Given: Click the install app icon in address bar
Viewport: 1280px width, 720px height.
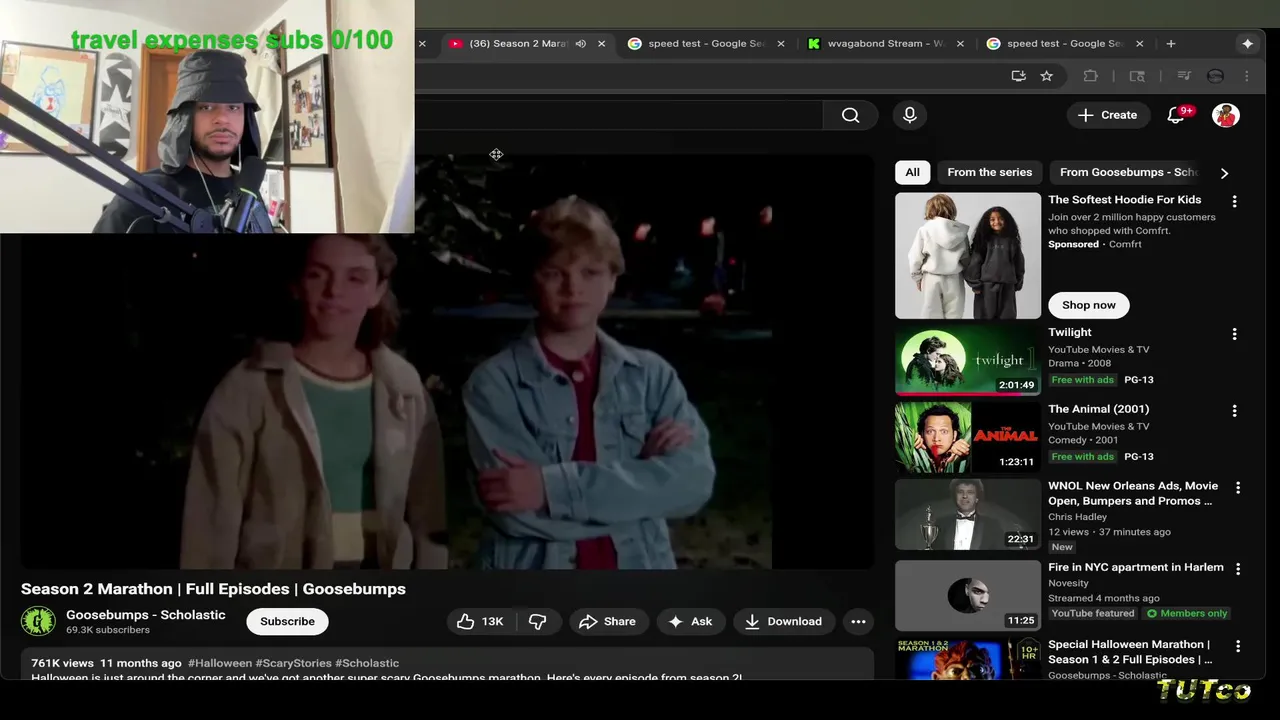Looking at the screenshot, I should [1018, 76].
